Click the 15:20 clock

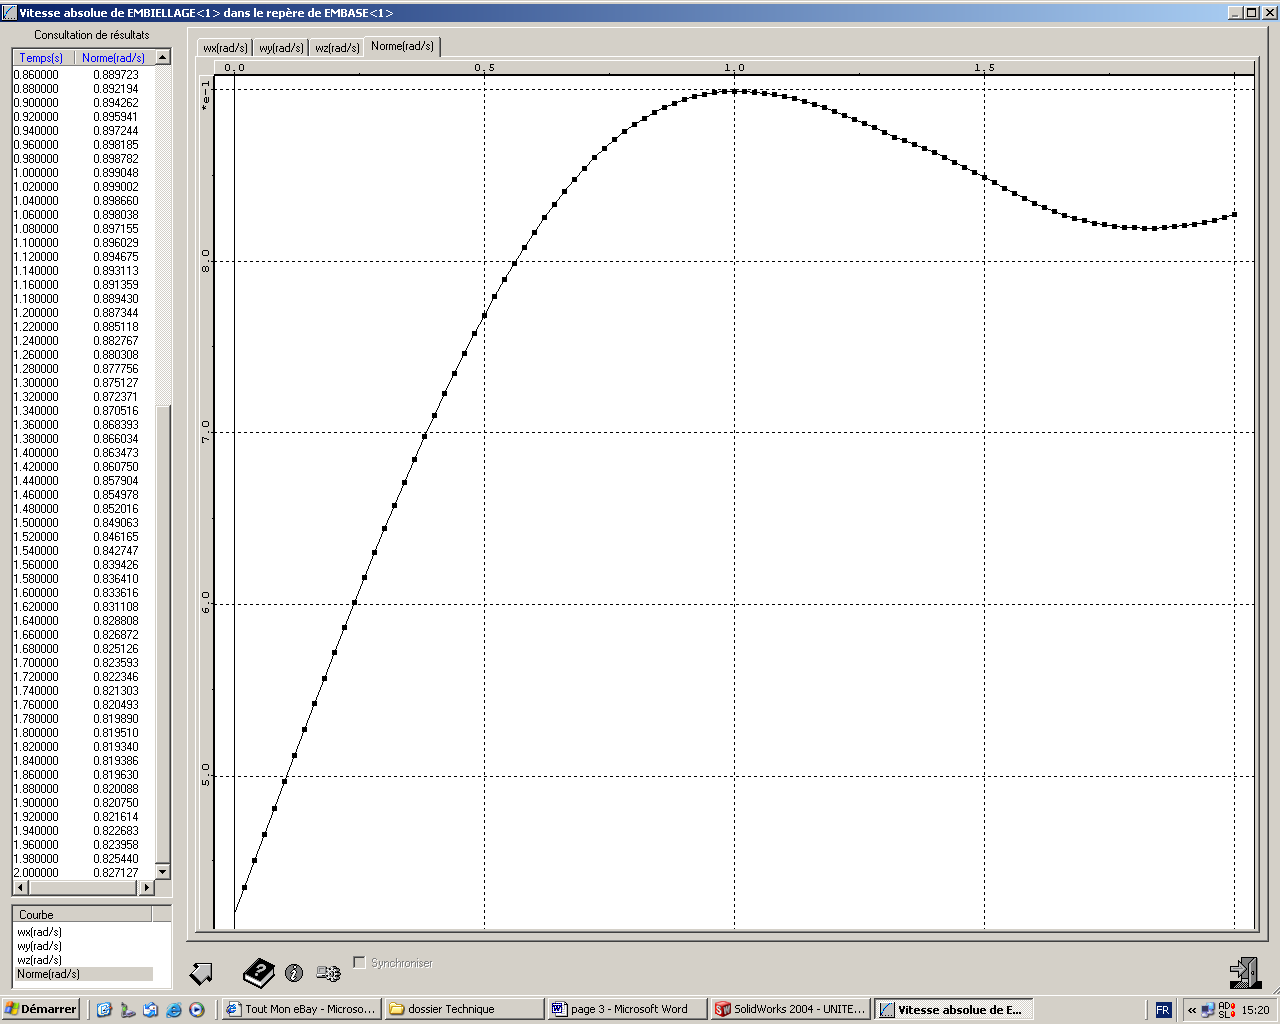coord(1255,1010)
